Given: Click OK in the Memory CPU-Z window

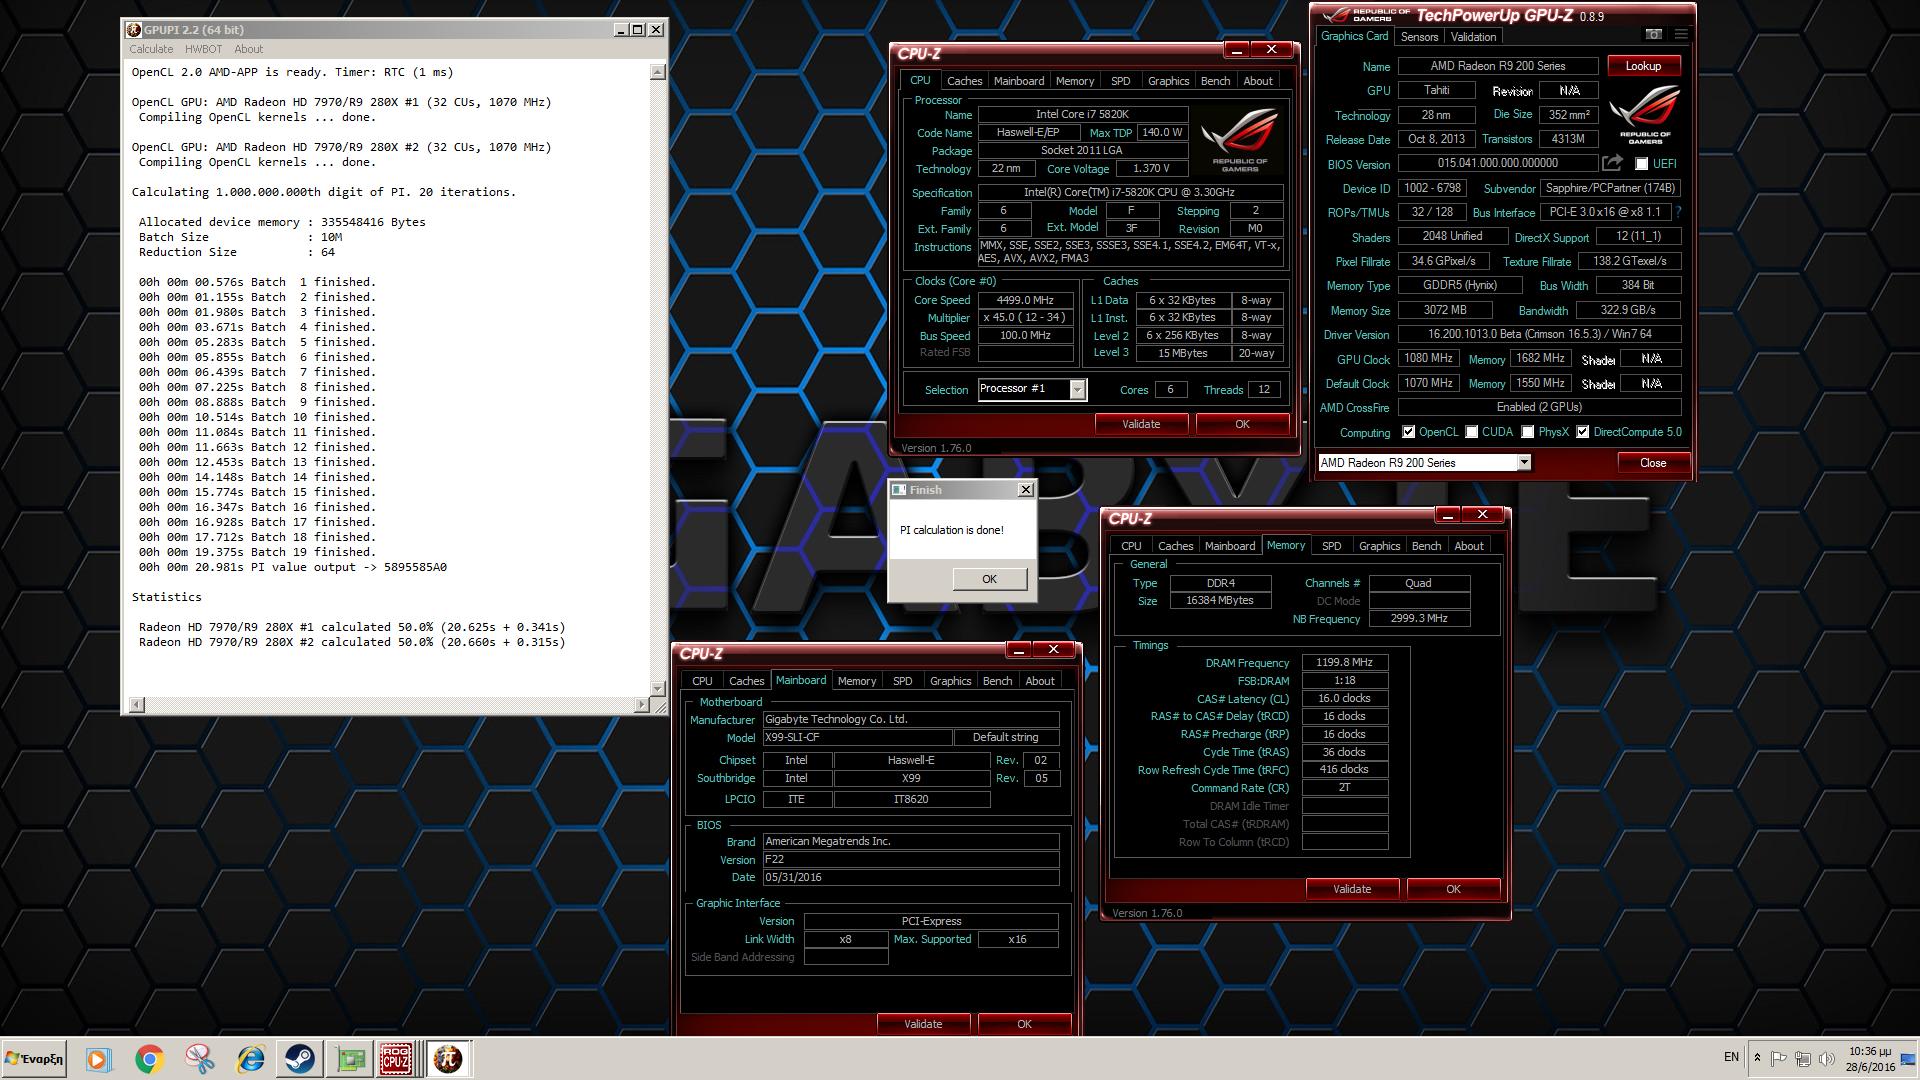Looking at the screenshot, I should click(1453, 889).
